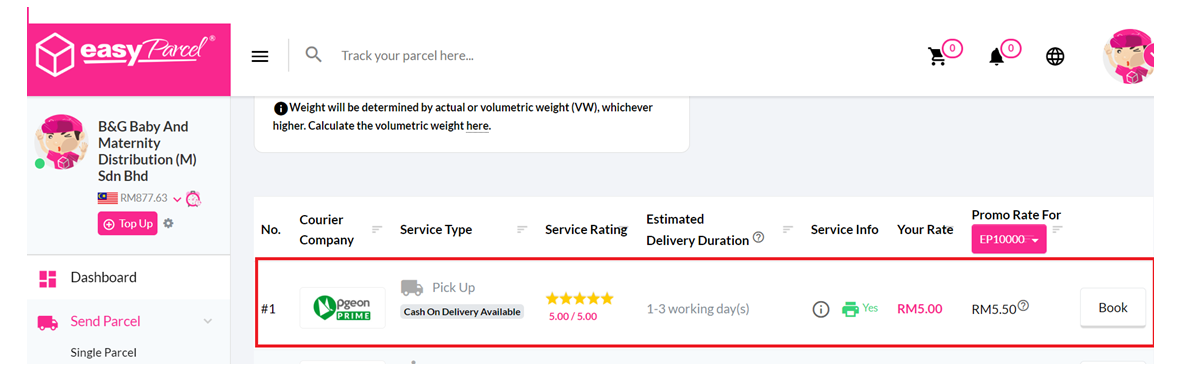The image size is (1182, 382).
Task: Click the Top Up button
Action: tap(127, 224)
